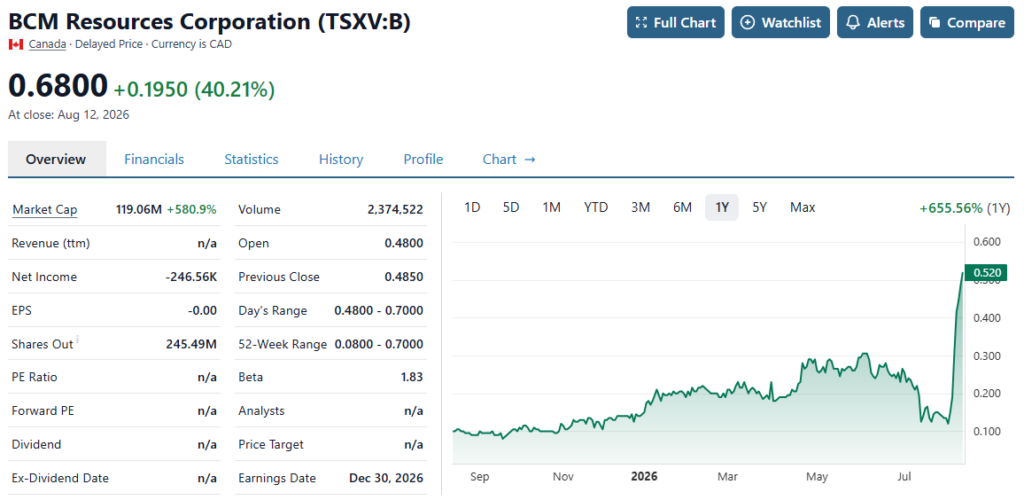This screenshot has width=1024, height=500.
Task: Click the Canada flag icon
Action: [x=16, y=44]
